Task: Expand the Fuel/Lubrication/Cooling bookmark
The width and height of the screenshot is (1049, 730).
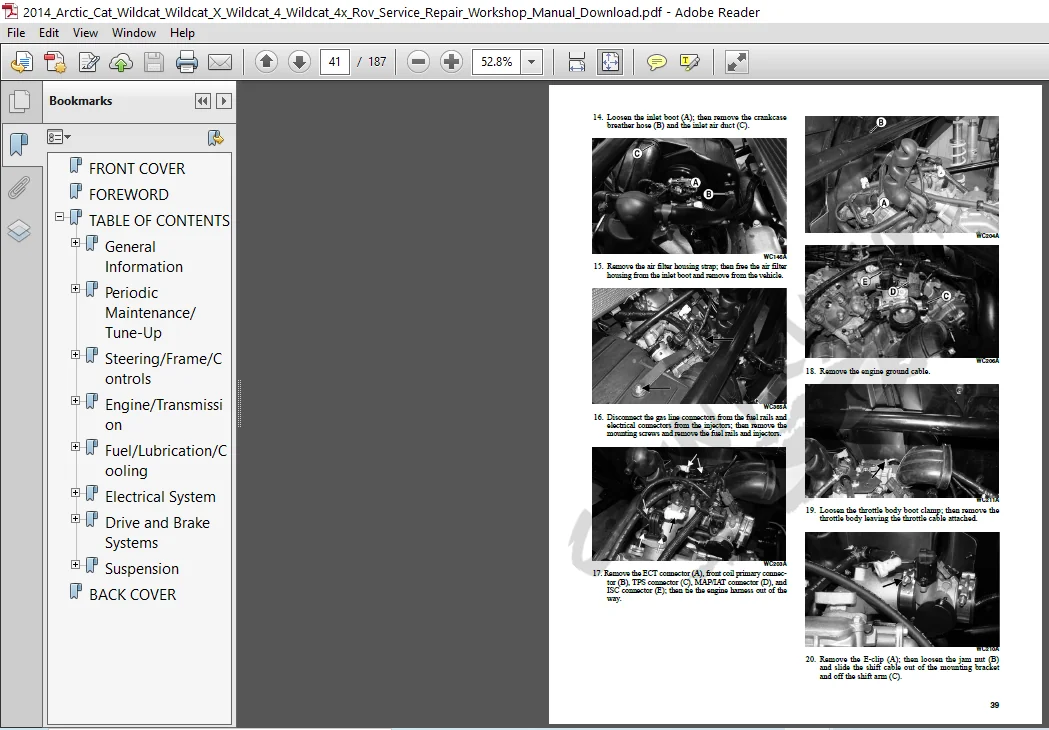Action: click(x=76, y=447)
